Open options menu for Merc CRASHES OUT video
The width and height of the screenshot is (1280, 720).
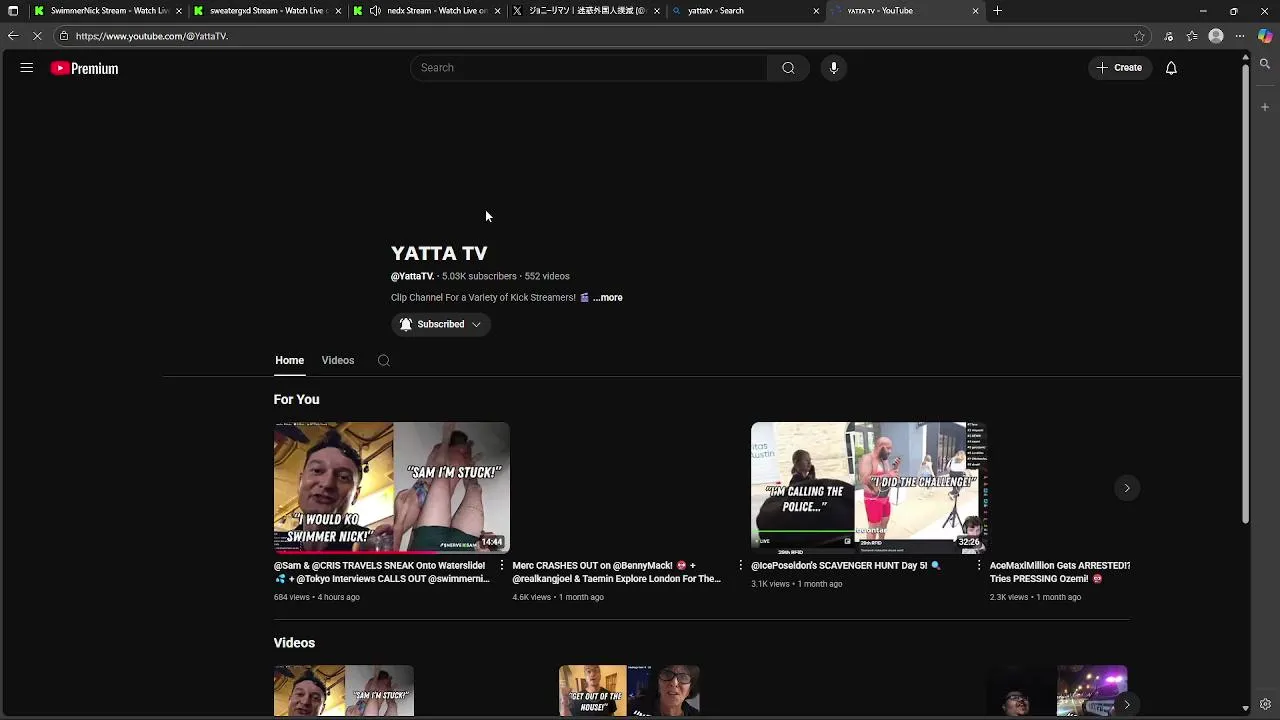(x=740, y=566)
